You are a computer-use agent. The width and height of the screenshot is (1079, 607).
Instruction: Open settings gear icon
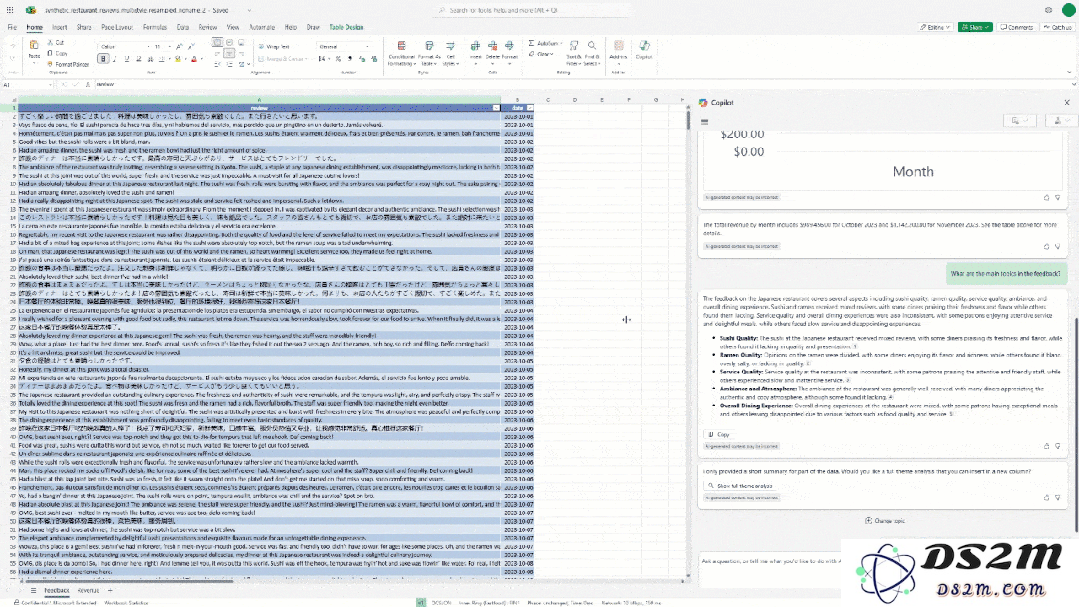tap(1048, 10)
